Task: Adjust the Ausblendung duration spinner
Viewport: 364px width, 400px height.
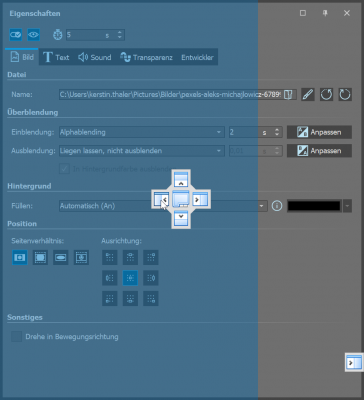Action: (x=277, y=151)
